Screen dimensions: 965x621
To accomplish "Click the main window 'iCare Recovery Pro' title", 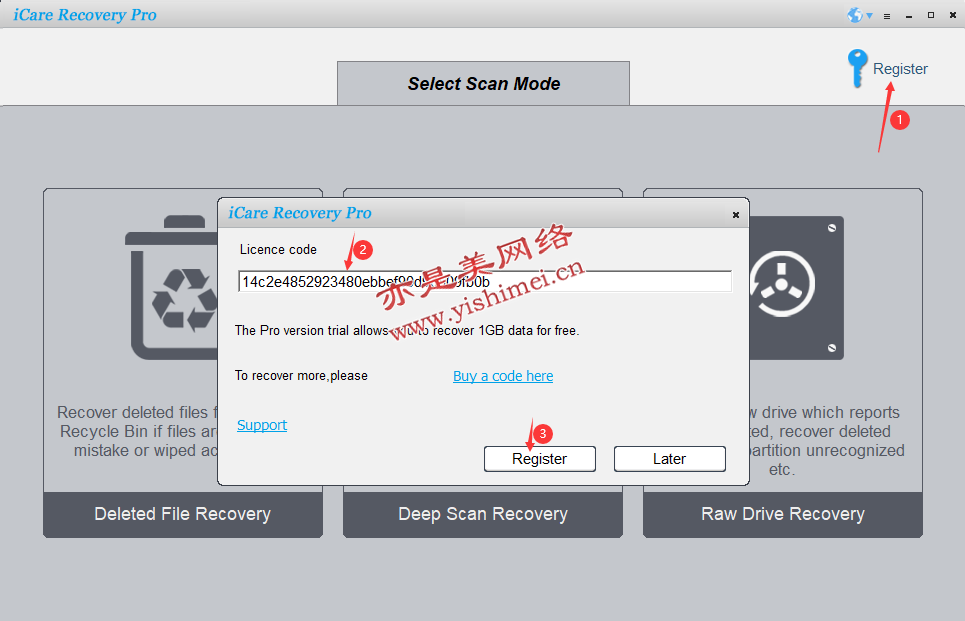I will 85,15.
